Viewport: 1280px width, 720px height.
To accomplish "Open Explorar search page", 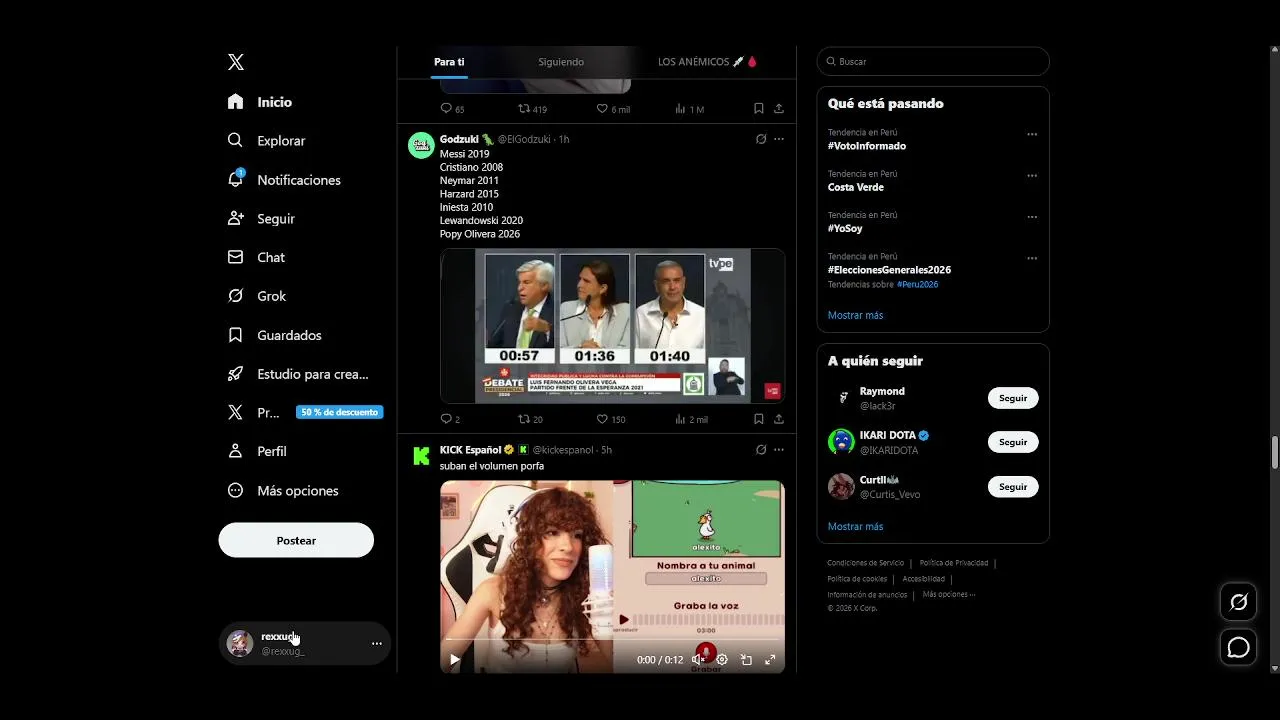I will [266, 141].
